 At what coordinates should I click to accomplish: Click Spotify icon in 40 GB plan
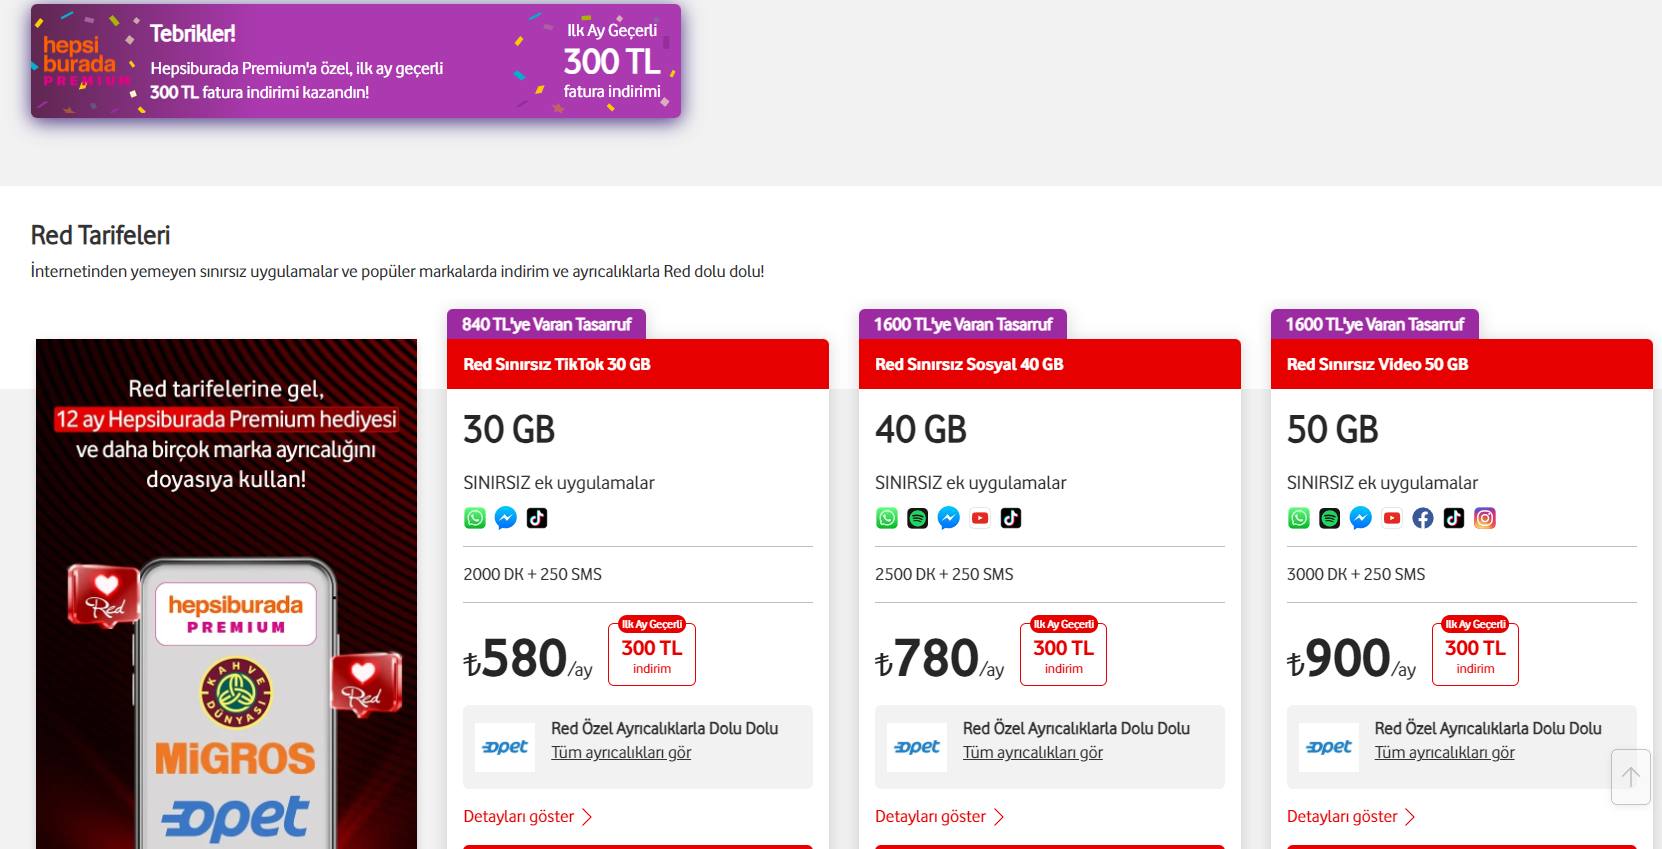[918, 518]
